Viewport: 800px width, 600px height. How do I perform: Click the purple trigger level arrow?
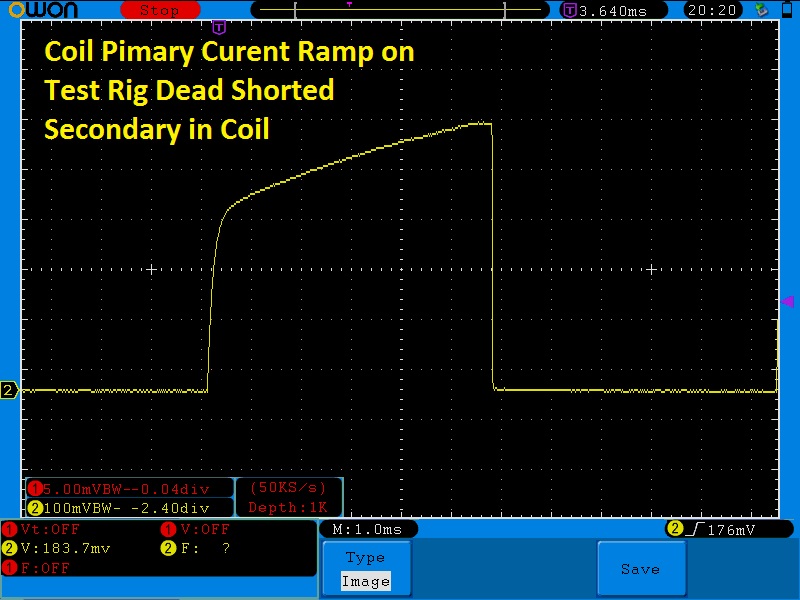pos(786,301)
